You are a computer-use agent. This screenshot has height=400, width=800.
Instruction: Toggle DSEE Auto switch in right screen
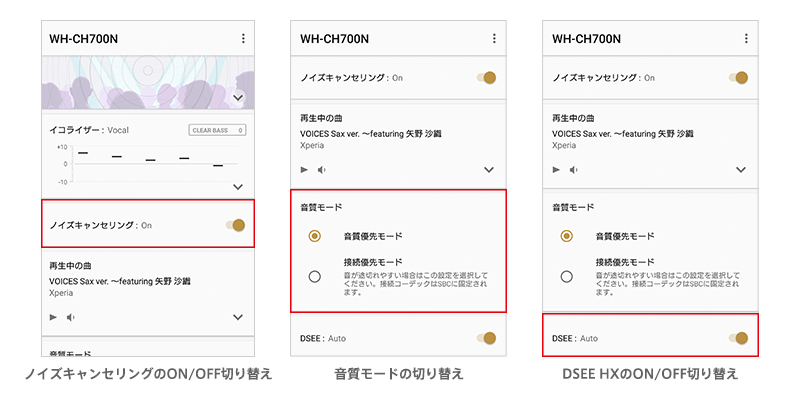(738, 338)
